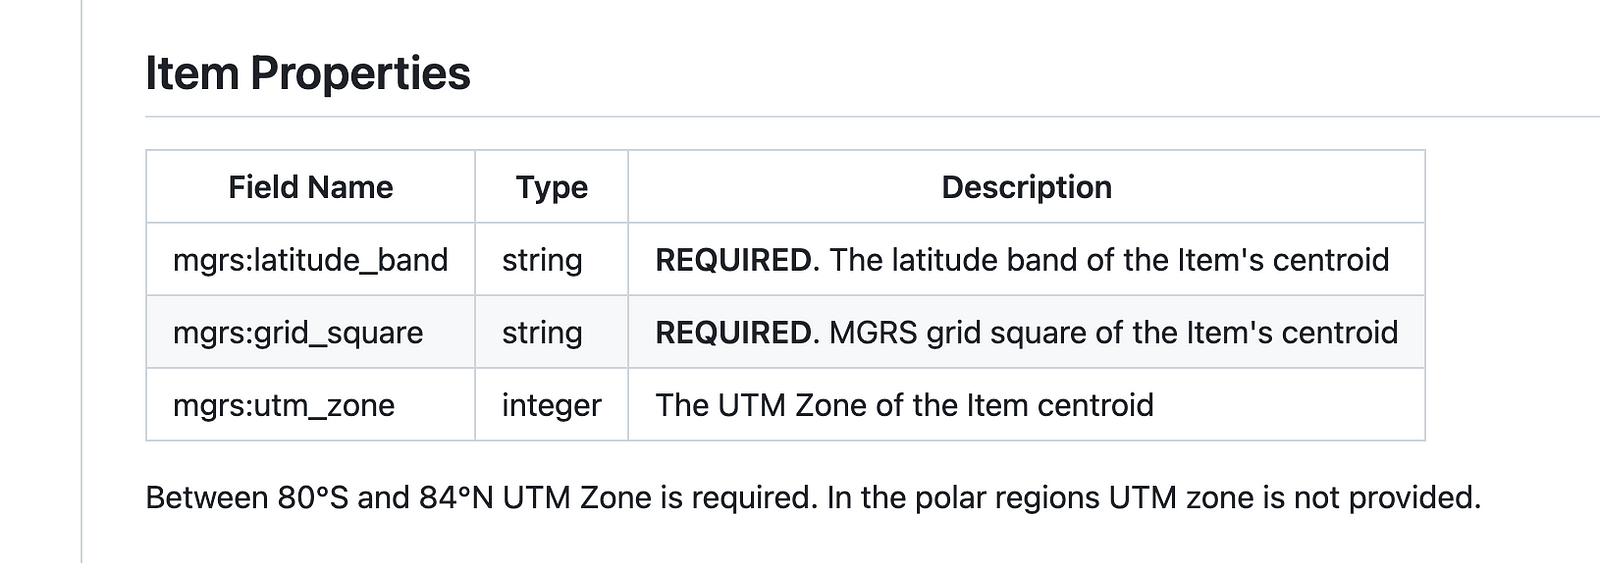
Task: Select the integer type cell
Action: click(x=551, y=405)
